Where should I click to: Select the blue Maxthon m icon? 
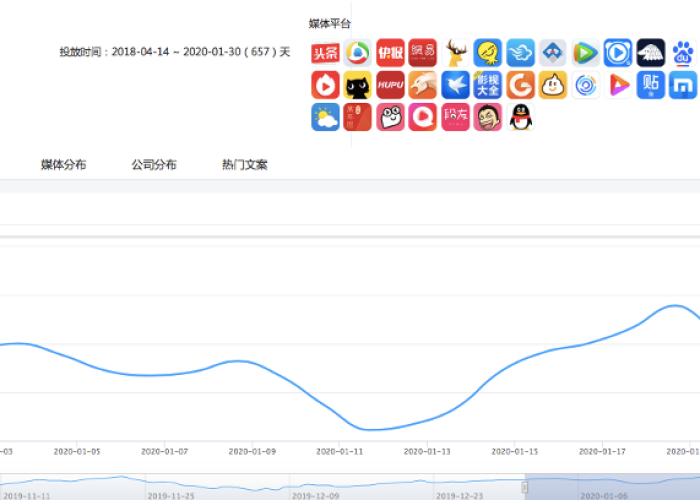683,85
